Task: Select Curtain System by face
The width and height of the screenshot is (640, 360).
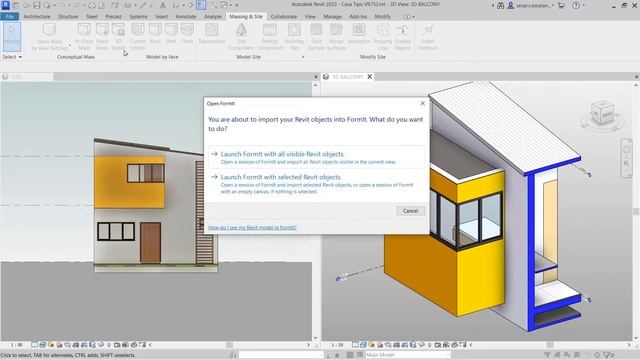Action: 138,37
